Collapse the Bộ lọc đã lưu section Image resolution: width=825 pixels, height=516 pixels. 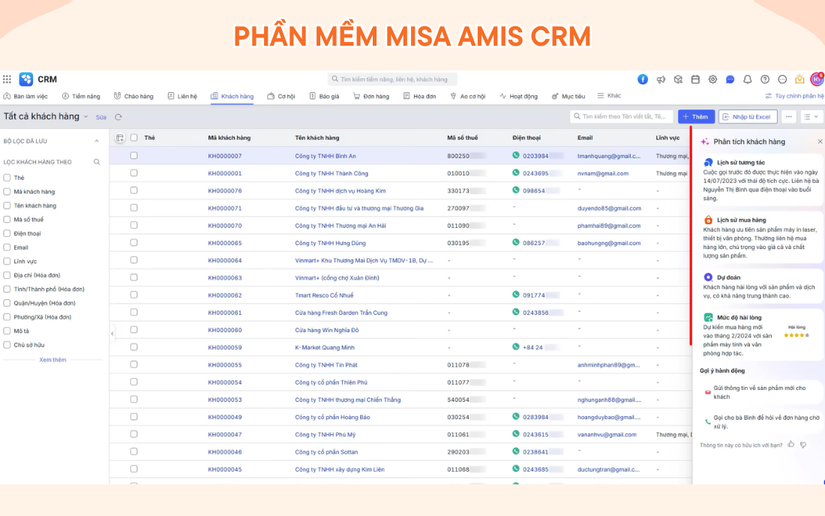pyautogui.click(x=97, y=141)
